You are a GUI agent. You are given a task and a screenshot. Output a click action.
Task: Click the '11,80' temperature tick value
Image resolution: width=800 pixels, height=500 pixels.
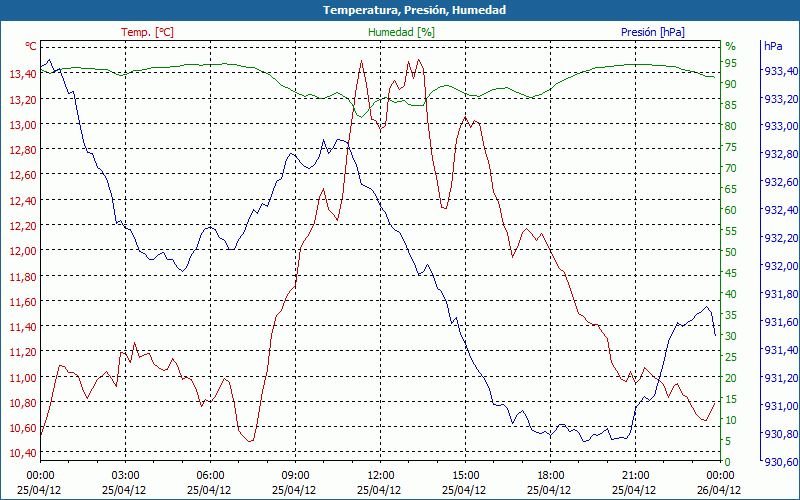click(22, 277)
